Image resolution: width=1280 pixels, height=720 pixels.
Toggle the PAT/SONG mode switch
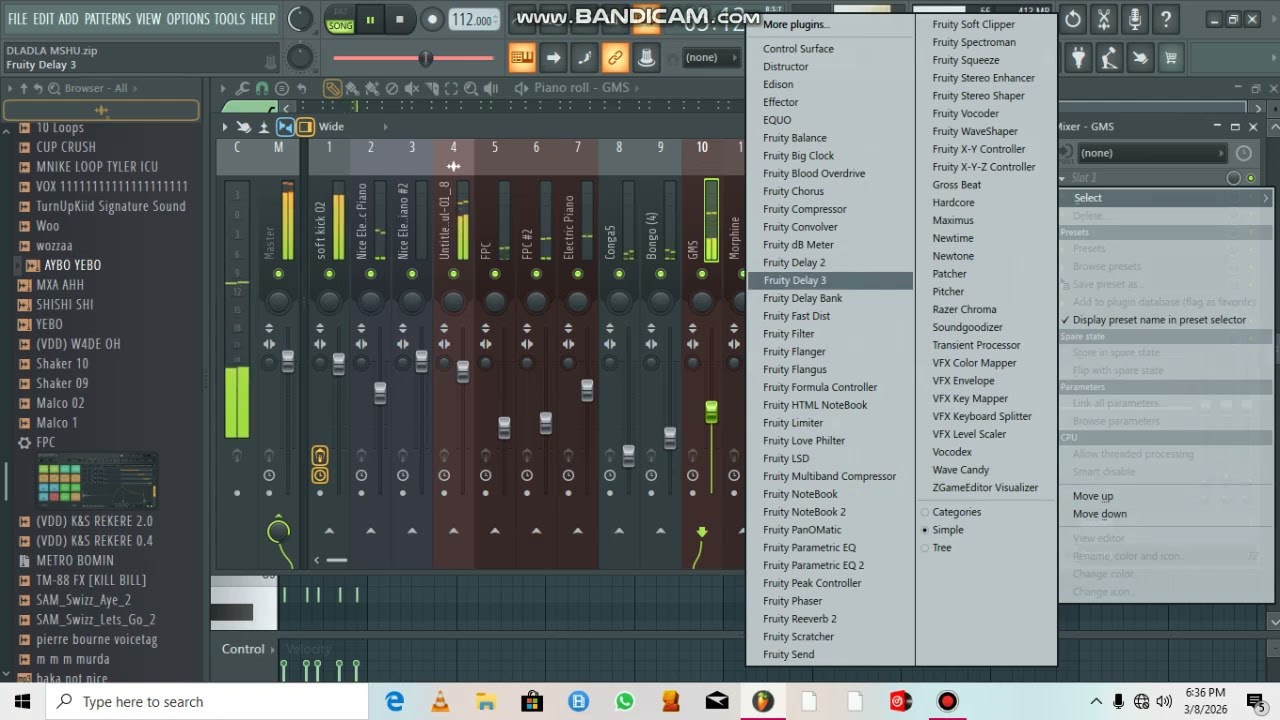[340, 19]
